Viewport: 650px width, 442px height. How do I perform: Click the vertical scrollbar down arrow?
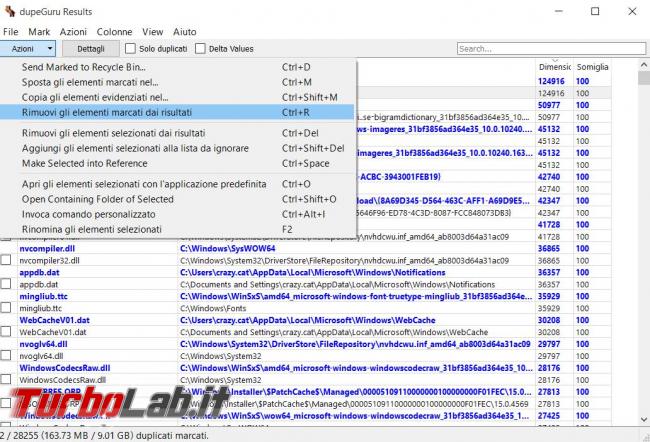(644, 420)
